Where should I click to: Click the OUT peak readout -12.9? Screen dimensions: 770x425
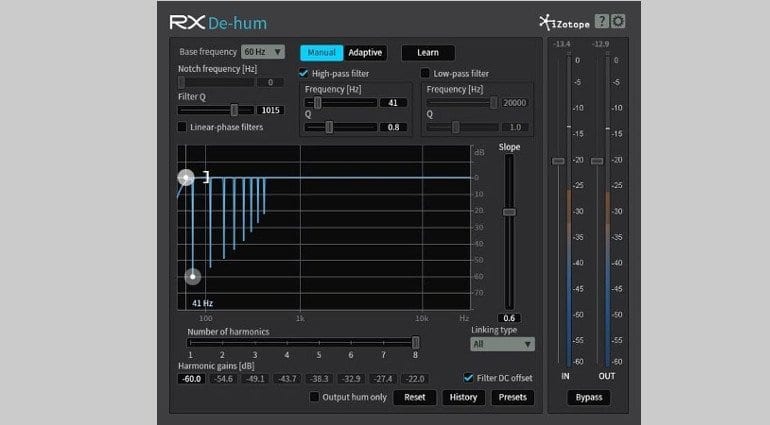point(601,44)
